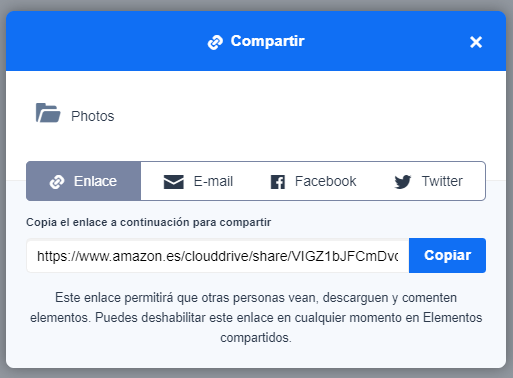Select the Photos folder name label
This screenshot has height=378, width=513.
pos(93,116)
